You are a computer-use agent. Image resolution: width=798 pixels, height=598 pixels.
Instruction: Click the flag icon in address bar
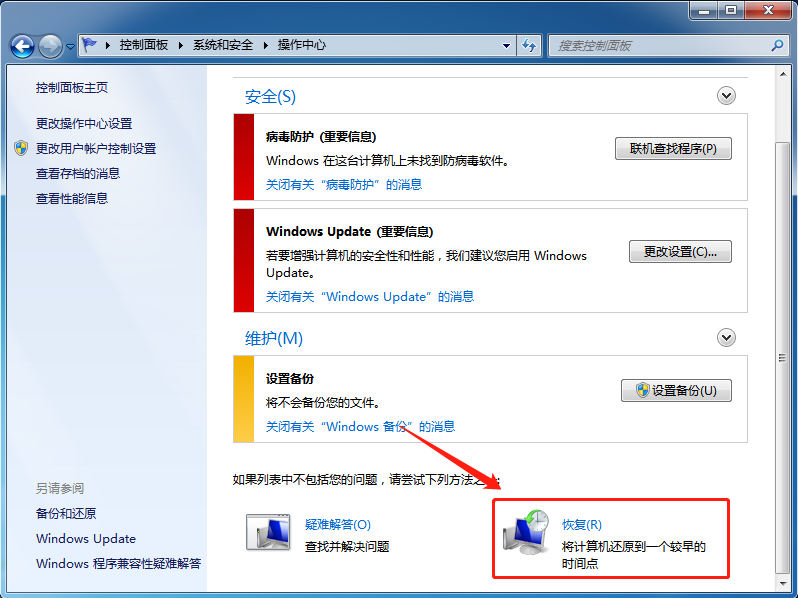(x=90, y=45)
